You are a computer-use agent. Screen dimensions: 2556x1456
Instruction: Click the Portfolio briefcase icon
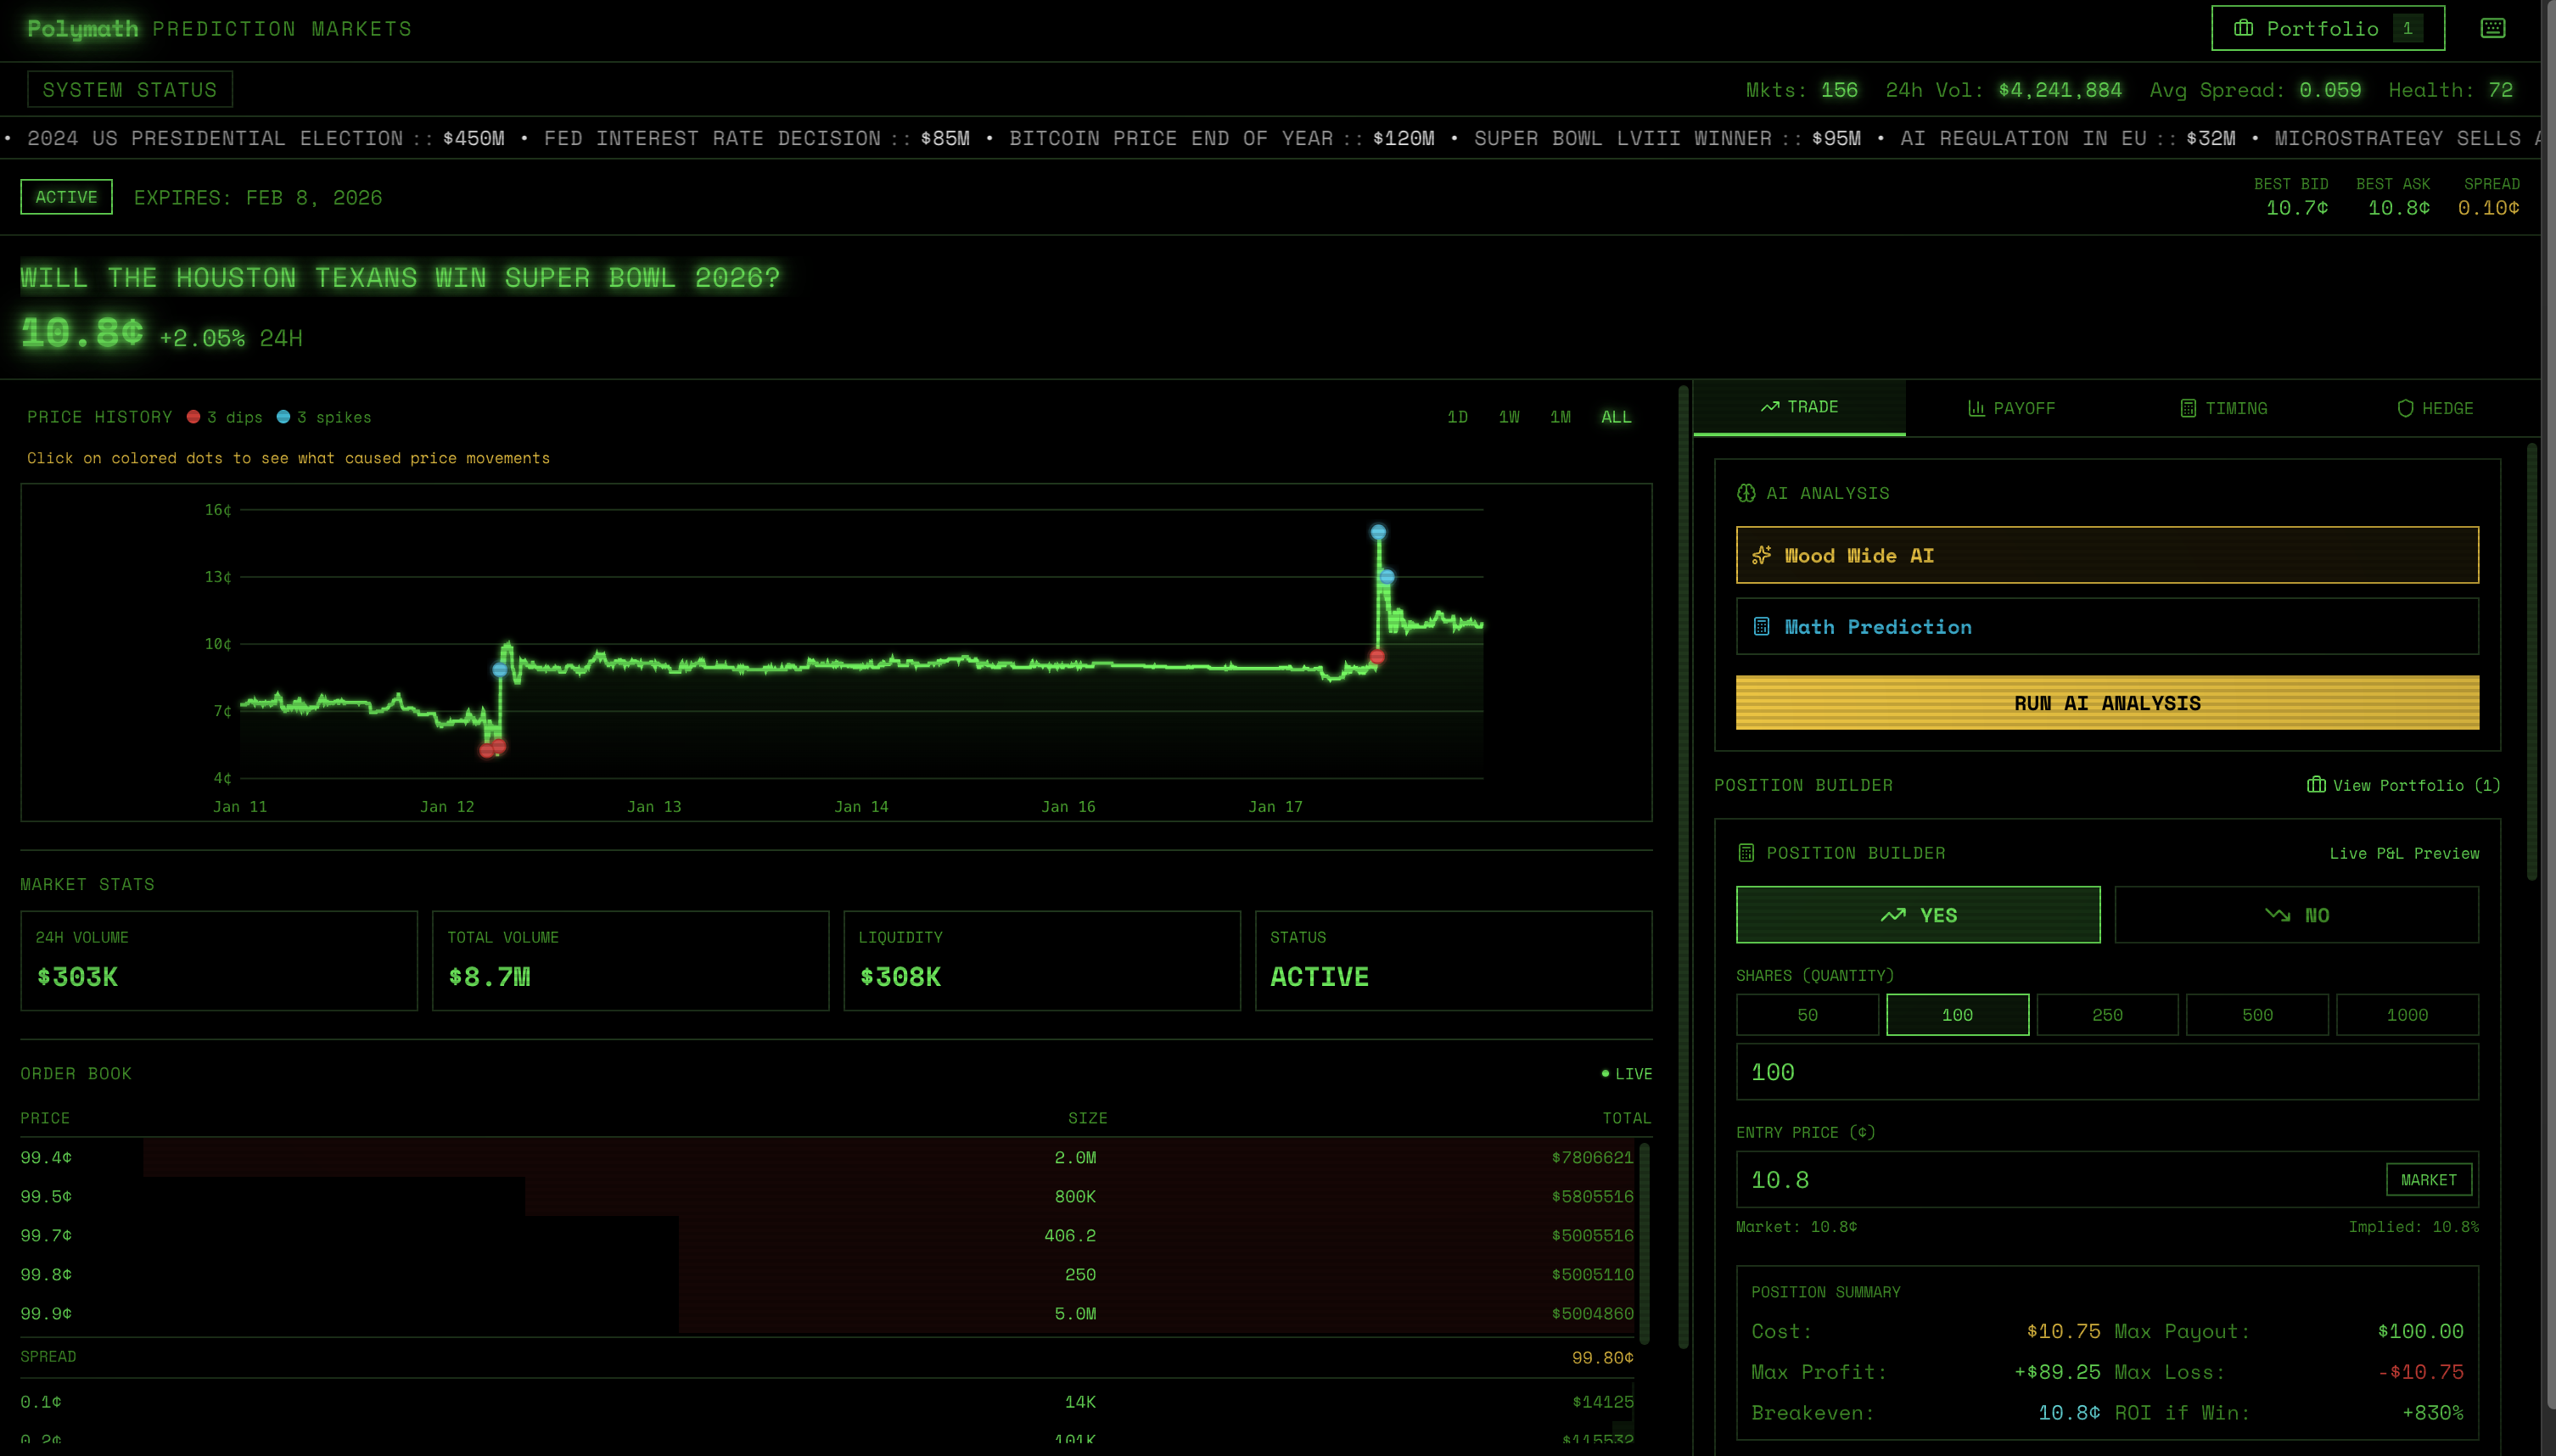click(x=2243, y=28)
